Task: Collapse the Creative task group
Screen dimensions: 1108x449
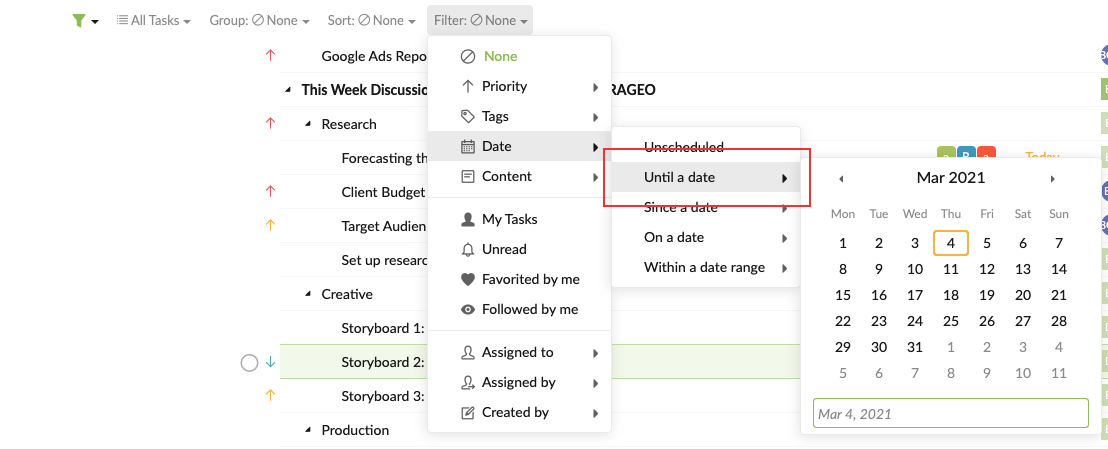Action: click(x=308, y=294)
